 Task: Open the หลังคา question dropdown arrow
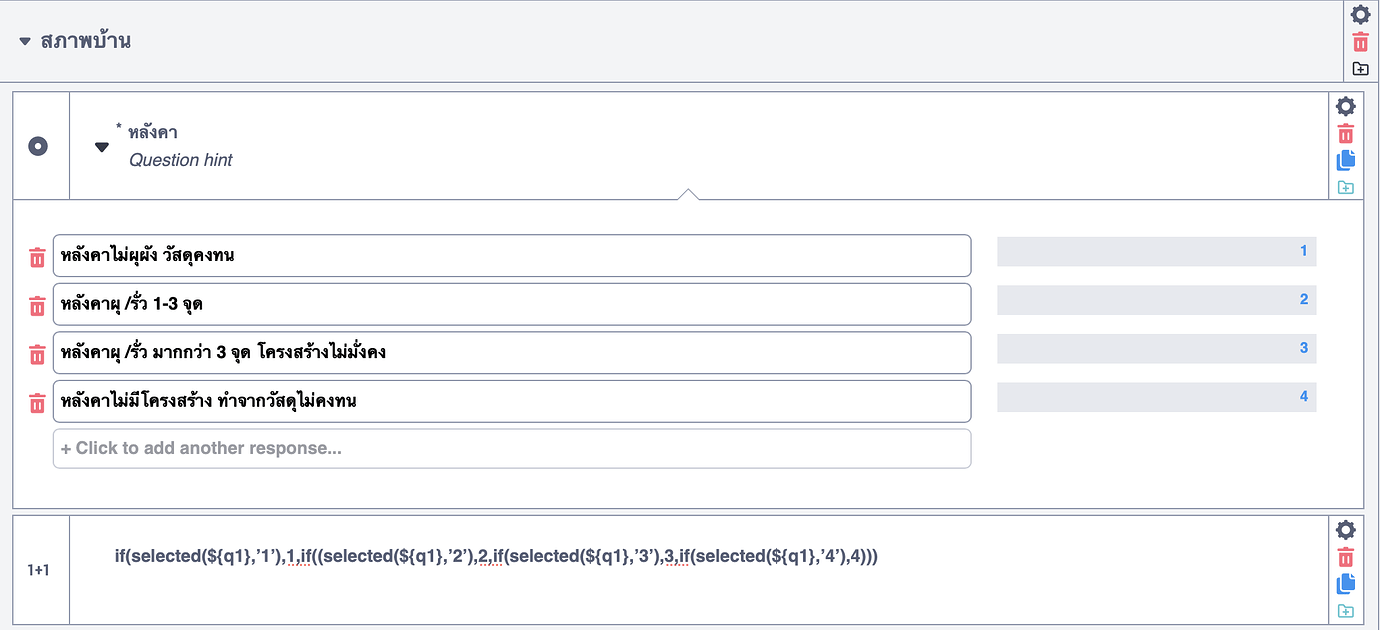click(x=101, y=145)
